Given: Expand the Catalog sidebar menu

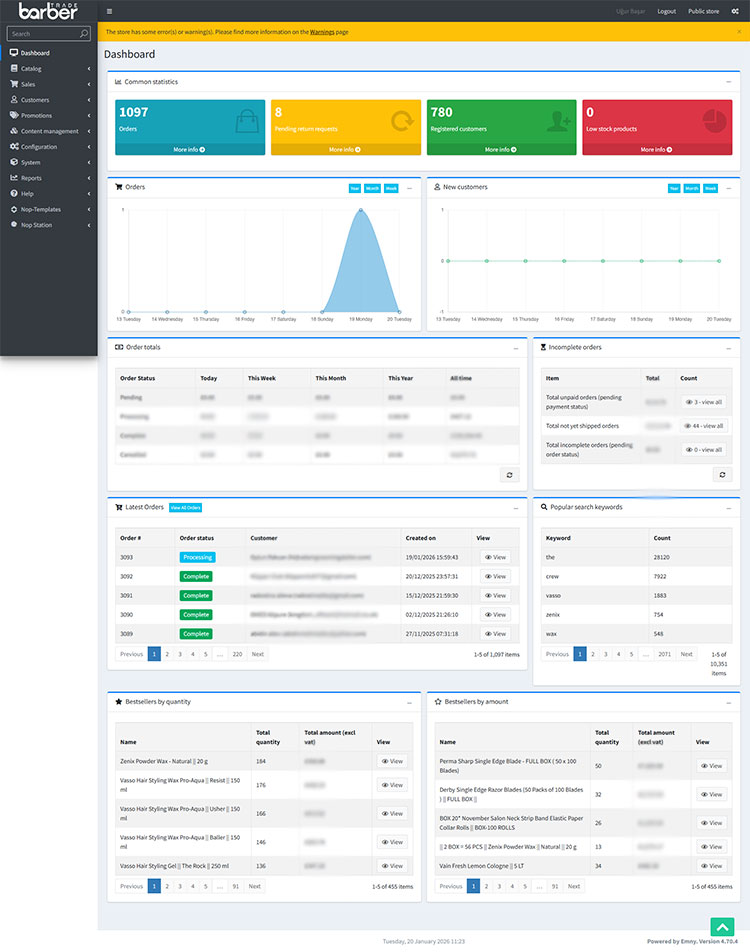Looking at the screenshot, I should coord(49,69).
